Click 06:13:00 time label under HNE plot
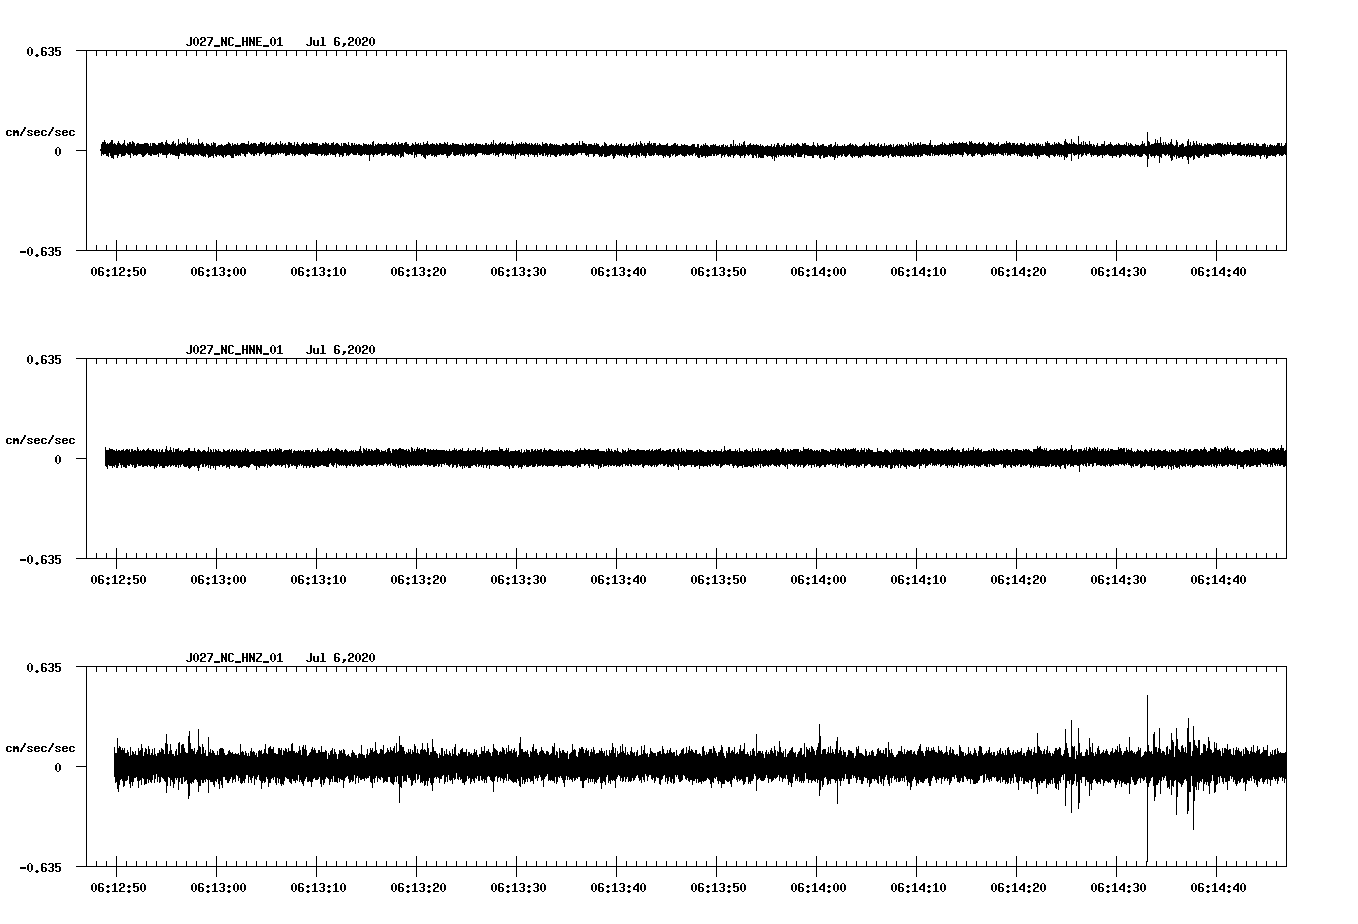1358x924 pixels. tap(218, 272)
